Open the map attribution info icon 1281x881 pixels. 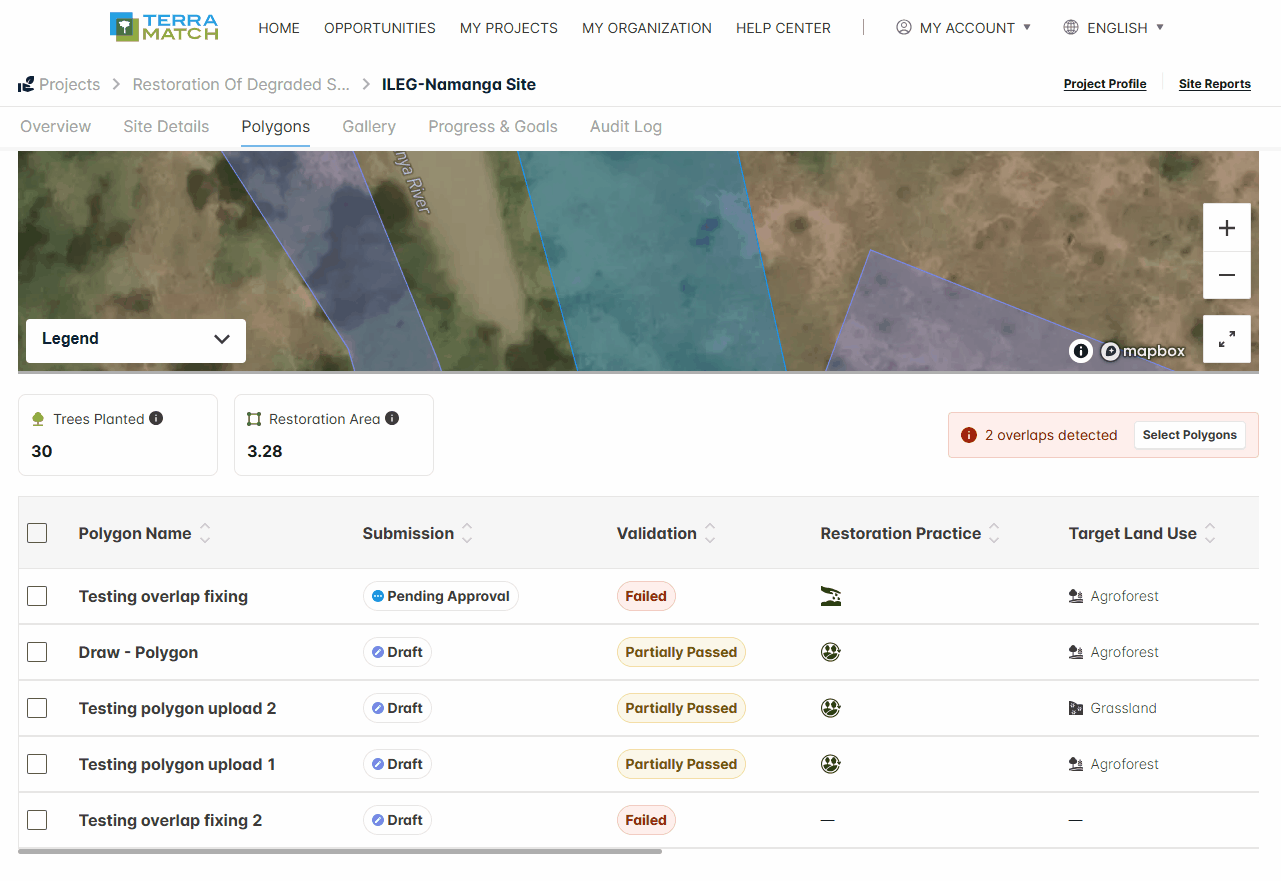[1081, 351]
